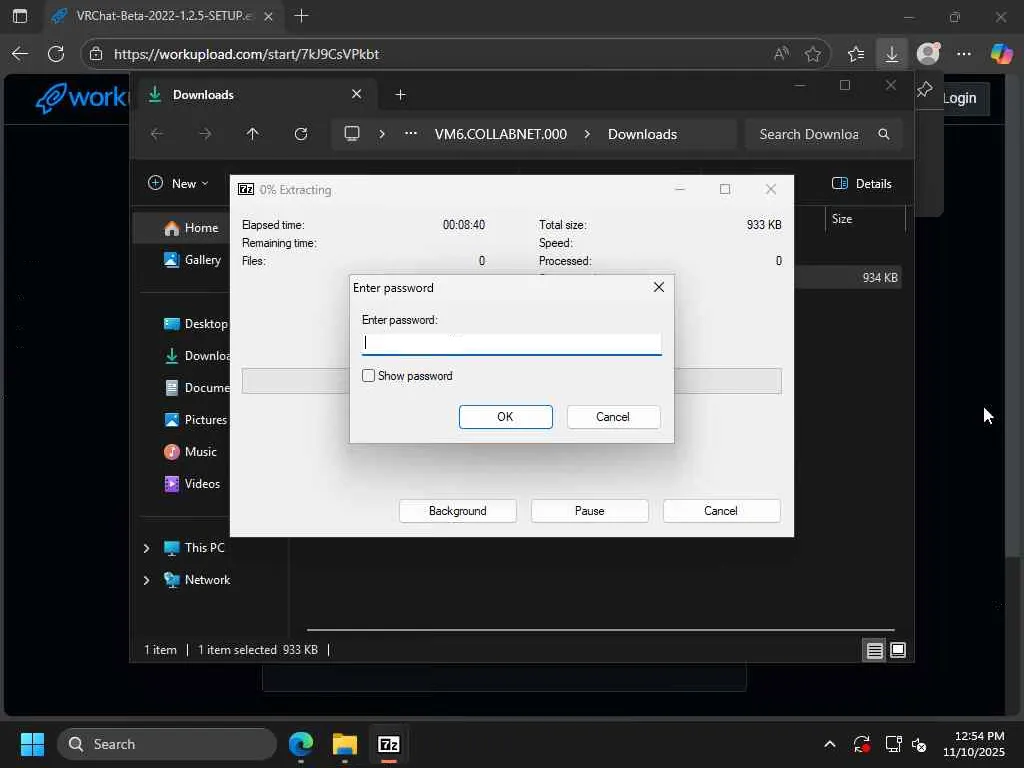The height and width of the screenshot is (768, 1024).
Task: Open 7-Zip from the taskbar
Action: 389,744
